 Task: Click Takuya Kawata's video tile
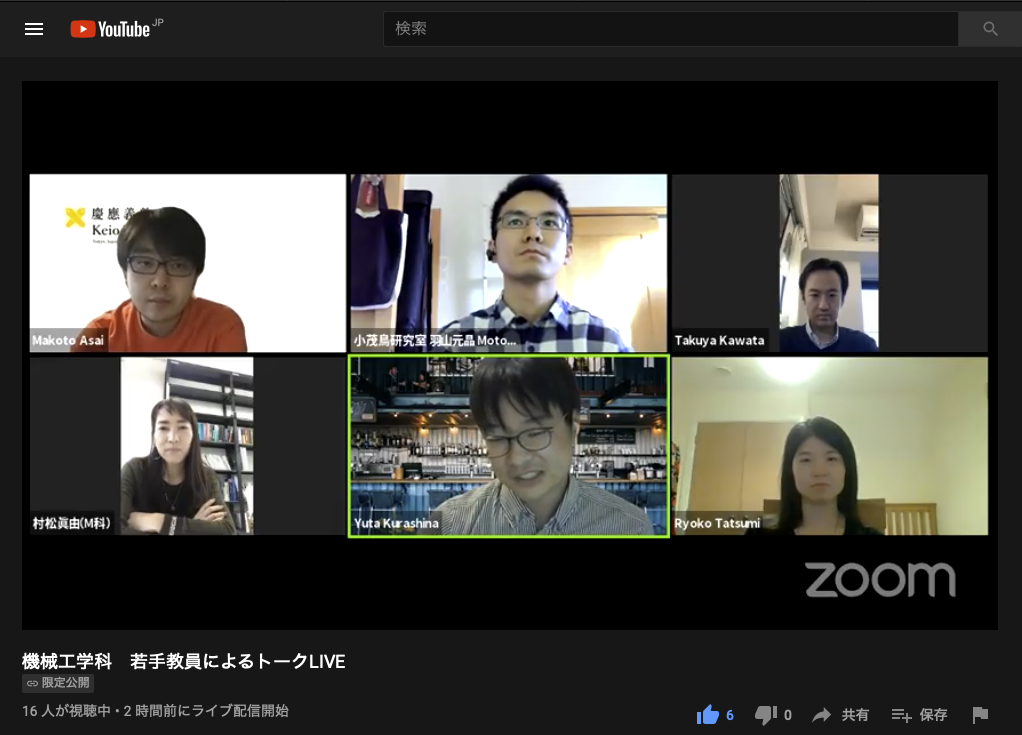pos(829,263)
